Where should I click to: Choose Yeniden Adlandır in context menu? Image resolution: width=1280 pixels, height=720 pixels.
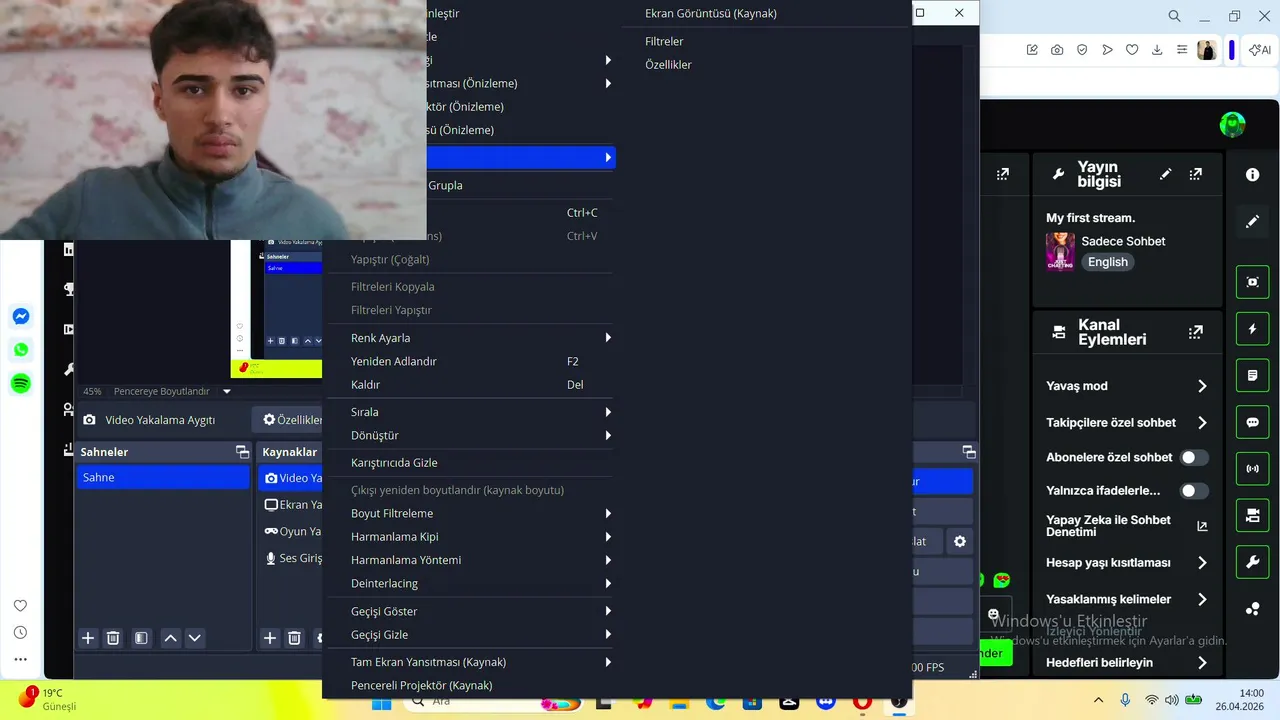click(470, 361)
